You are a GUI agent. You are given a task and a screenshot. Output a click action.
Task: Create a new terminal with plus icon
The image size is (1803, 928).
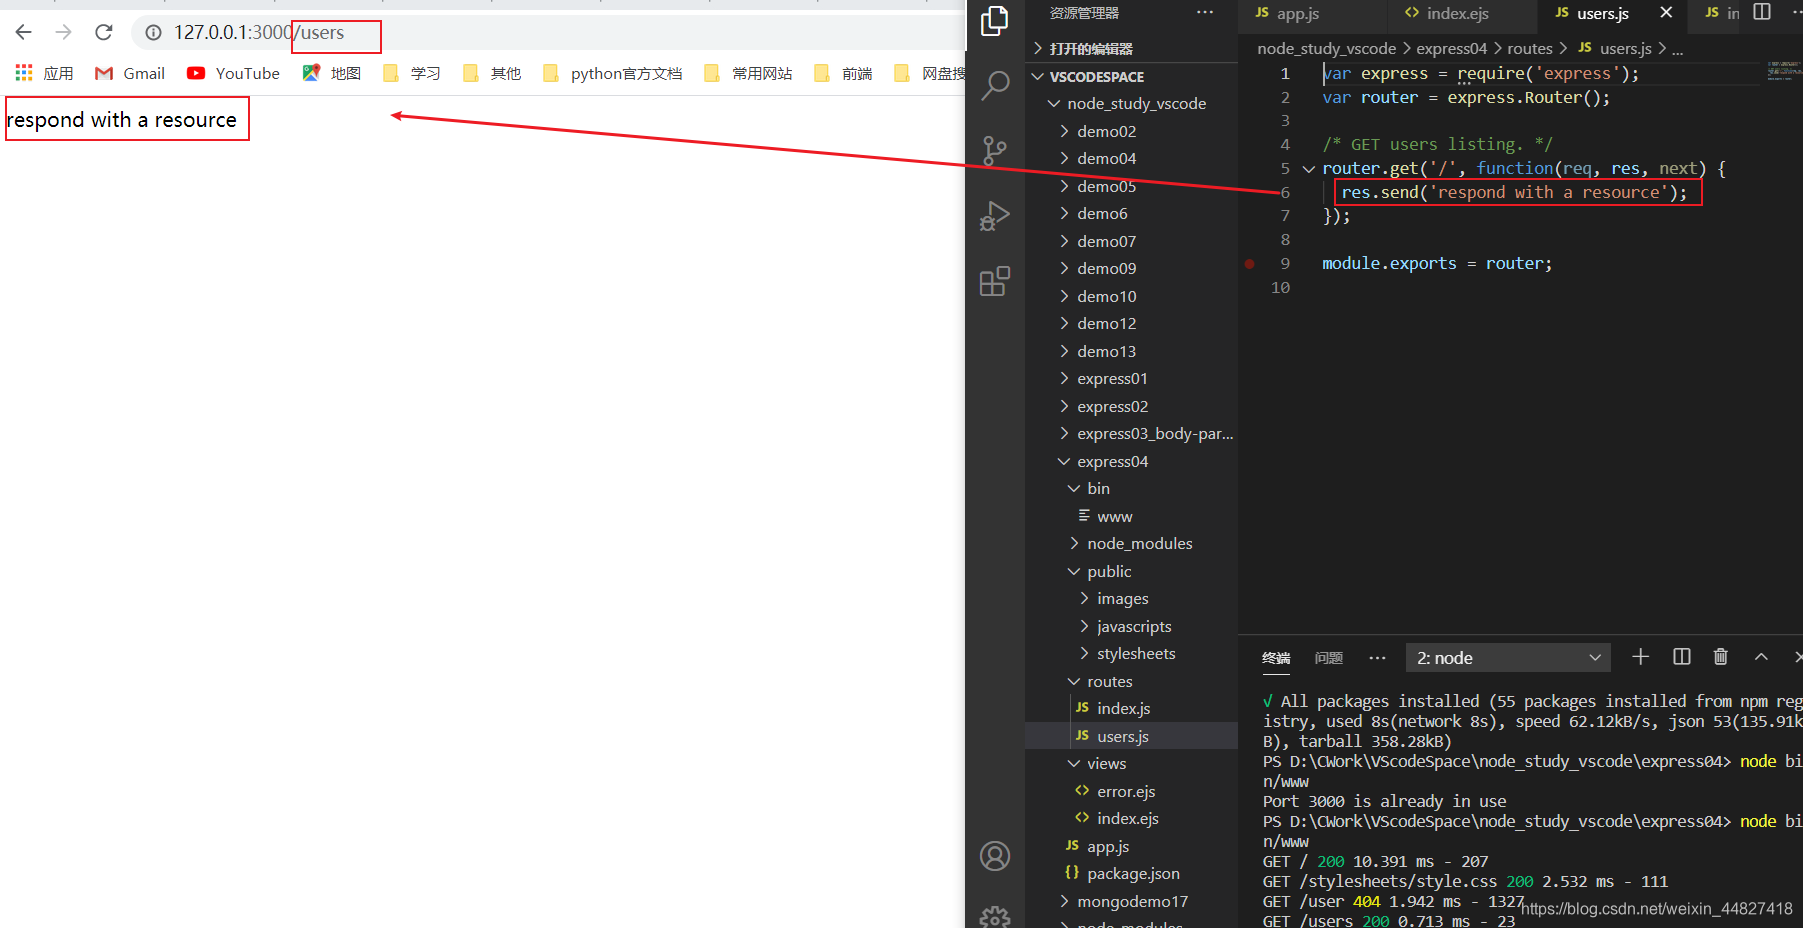(1641, 657)
